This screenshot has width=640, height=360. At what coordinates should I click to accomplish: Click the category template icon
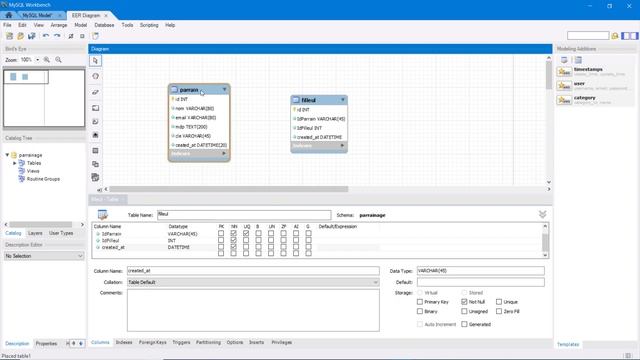click(x=564, y=100)
